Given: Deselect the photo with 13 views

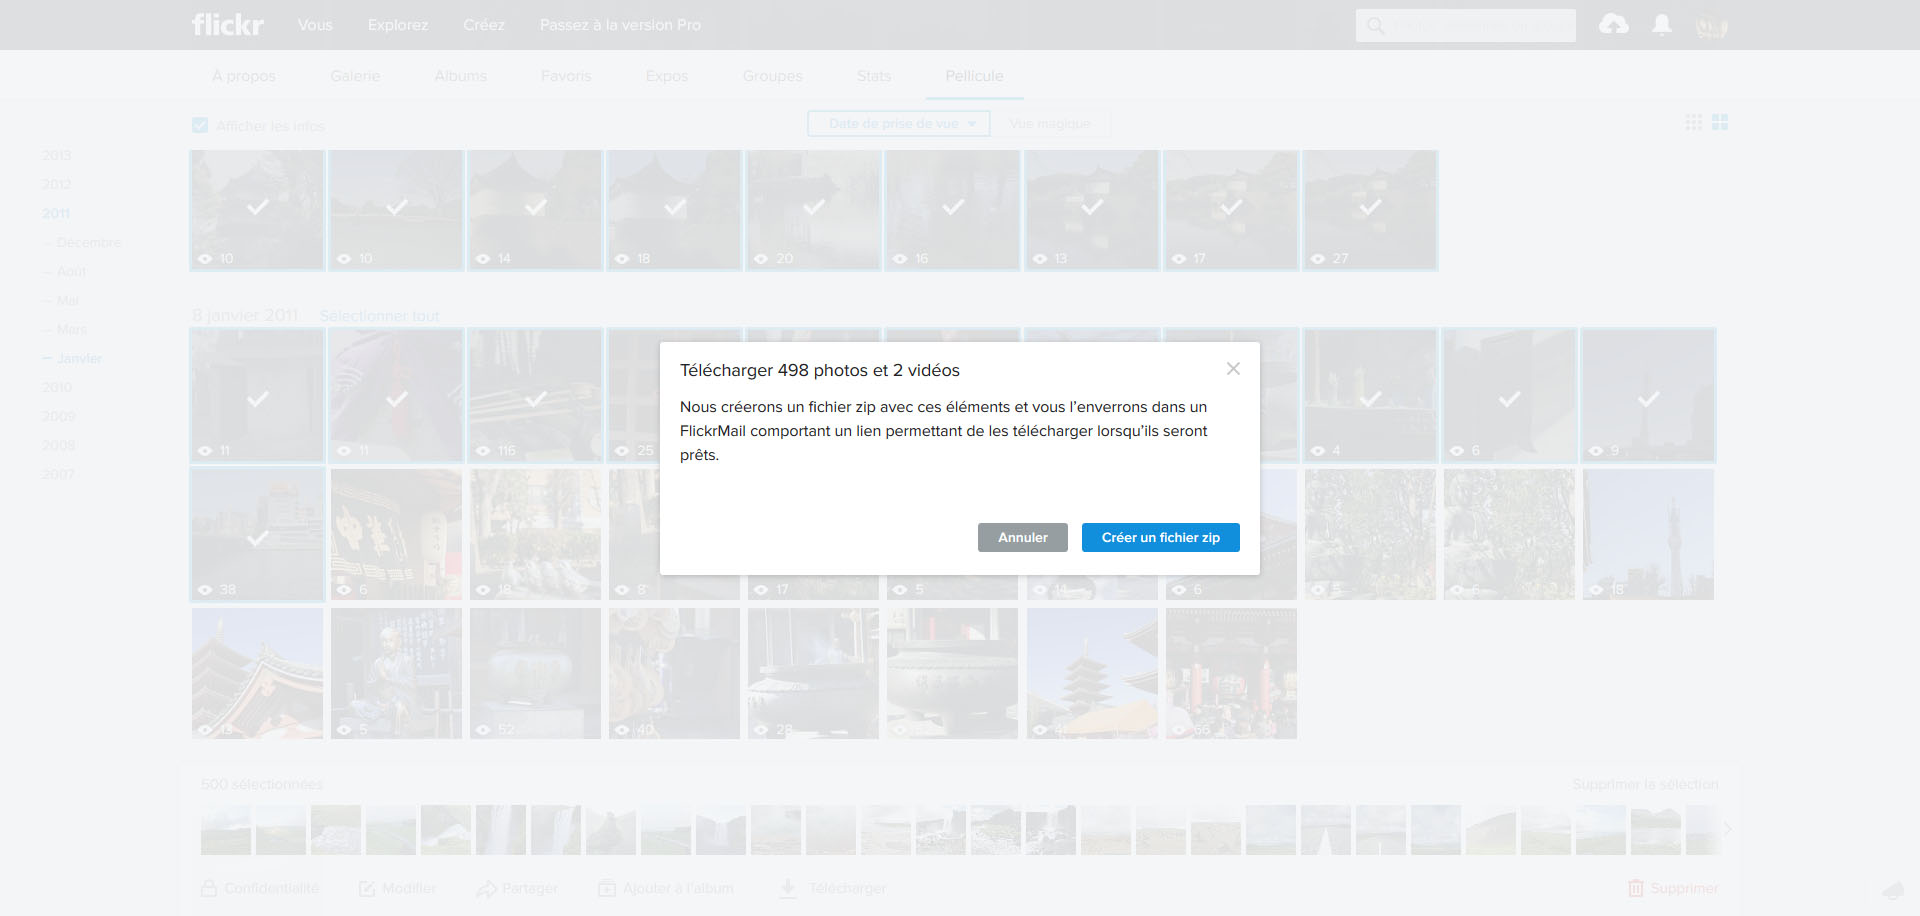Looking at the screenshot, I should 1092,210.
